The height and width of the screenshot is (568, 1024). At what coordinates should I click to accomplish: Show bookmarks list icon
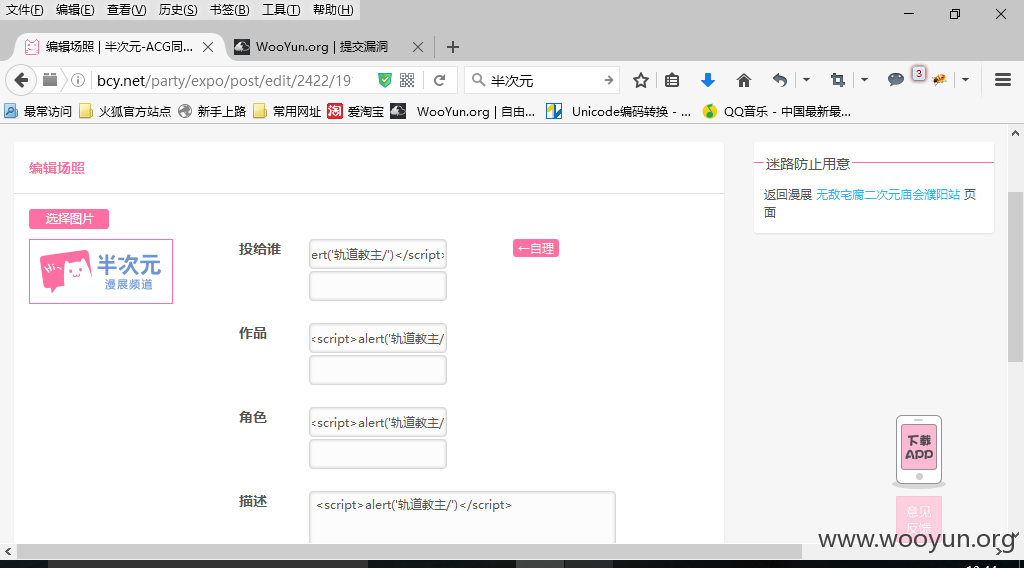(x=672, y=80)
